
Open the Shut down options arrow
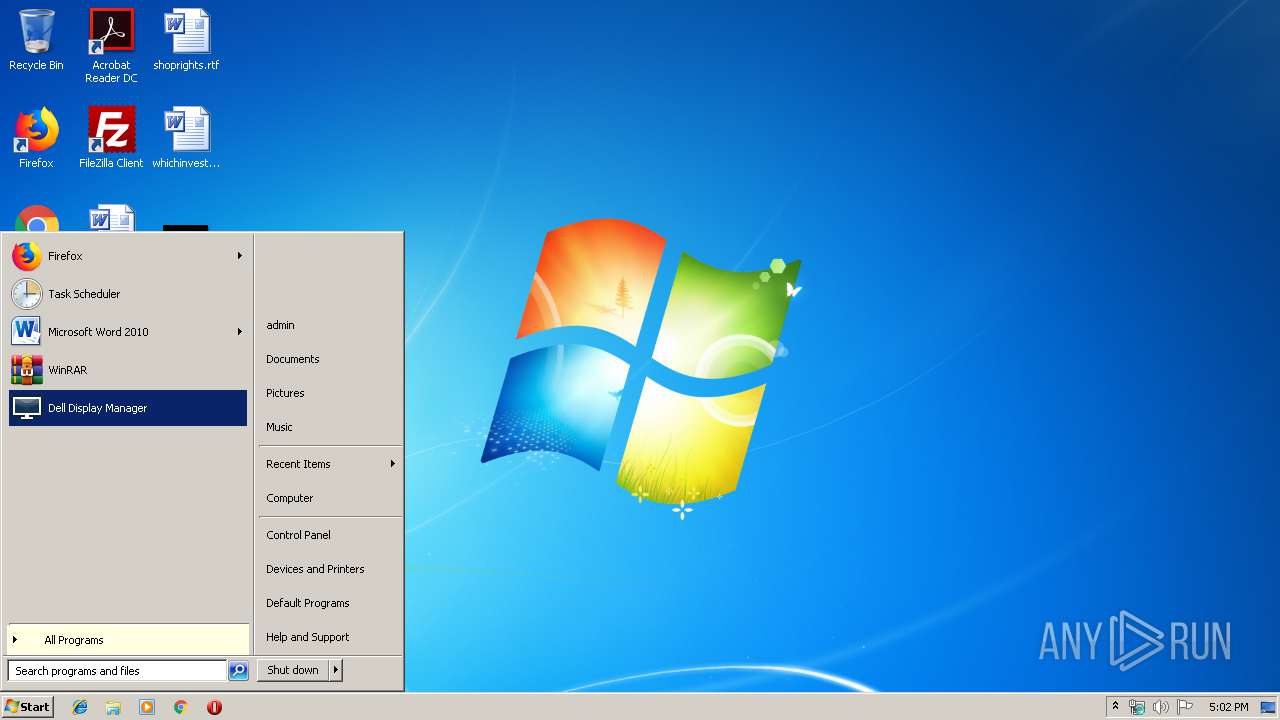pos(336,670)
